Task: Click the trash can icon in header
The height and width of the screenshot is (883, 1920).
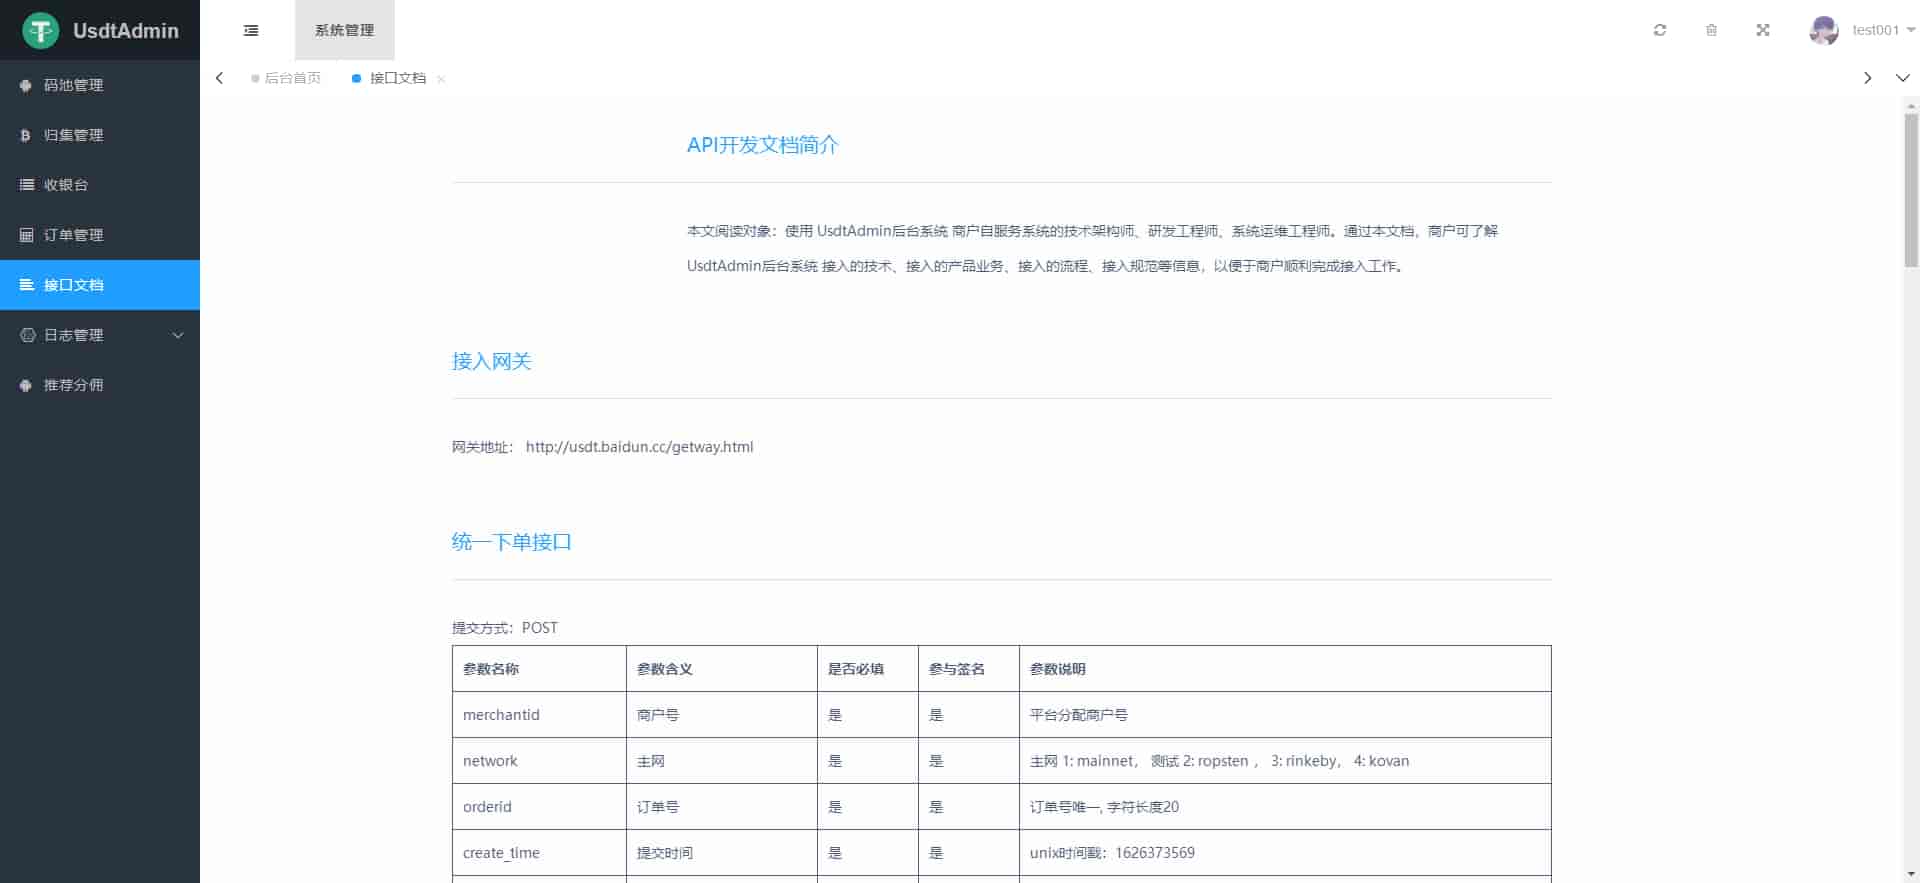Action: (1711, 30)
